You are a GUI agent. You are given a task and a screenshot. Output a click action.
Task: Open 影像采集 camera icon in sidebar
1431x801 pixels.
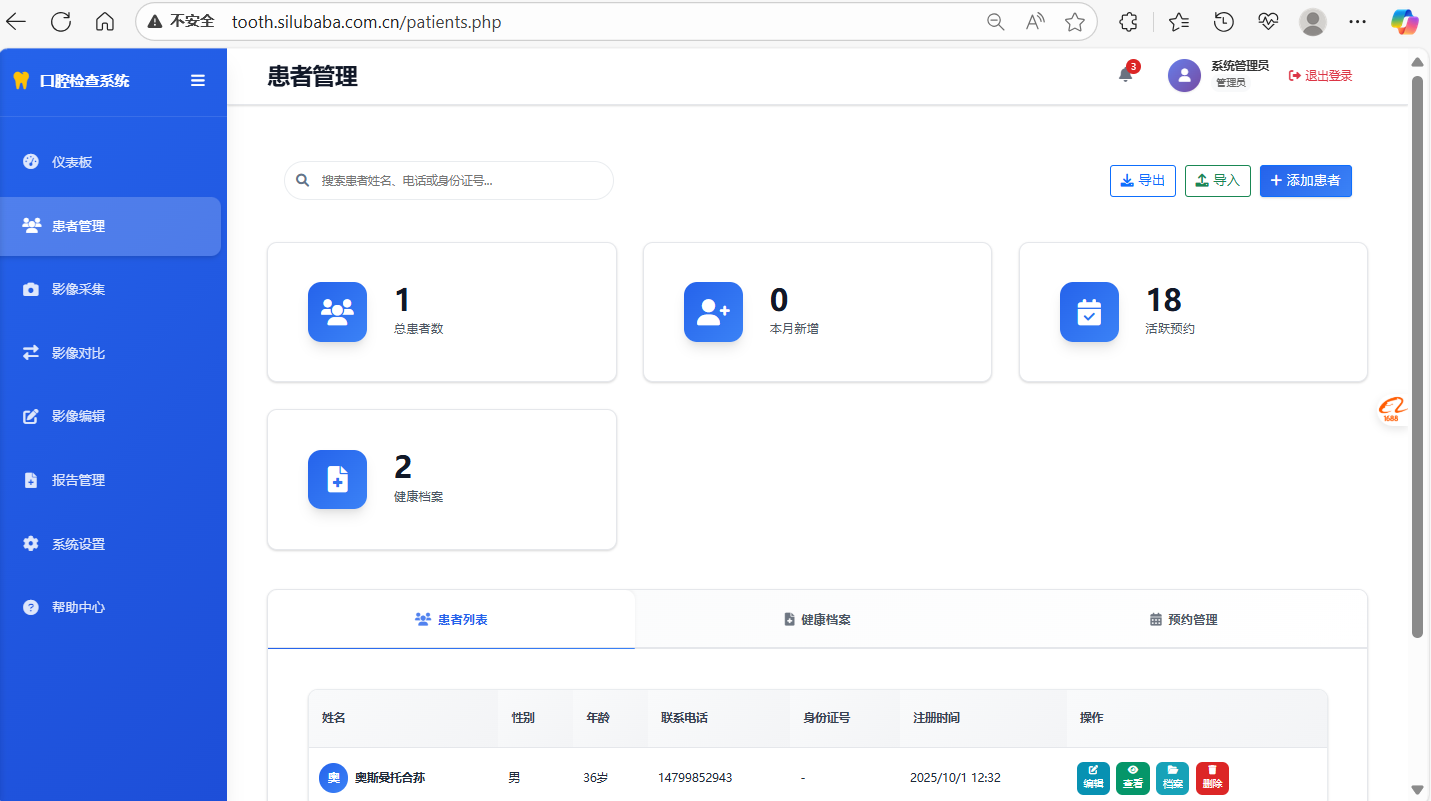click(30, 289)
